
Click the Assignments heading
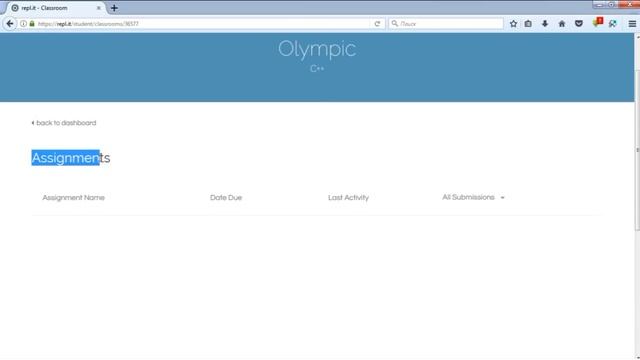tap(71, 158)
